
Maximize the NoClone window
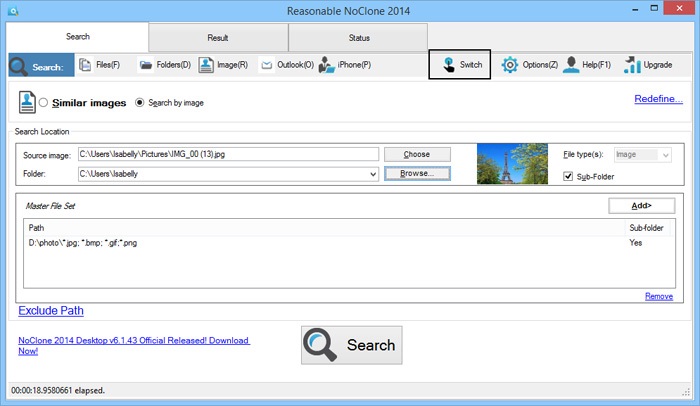coord(654,8)
